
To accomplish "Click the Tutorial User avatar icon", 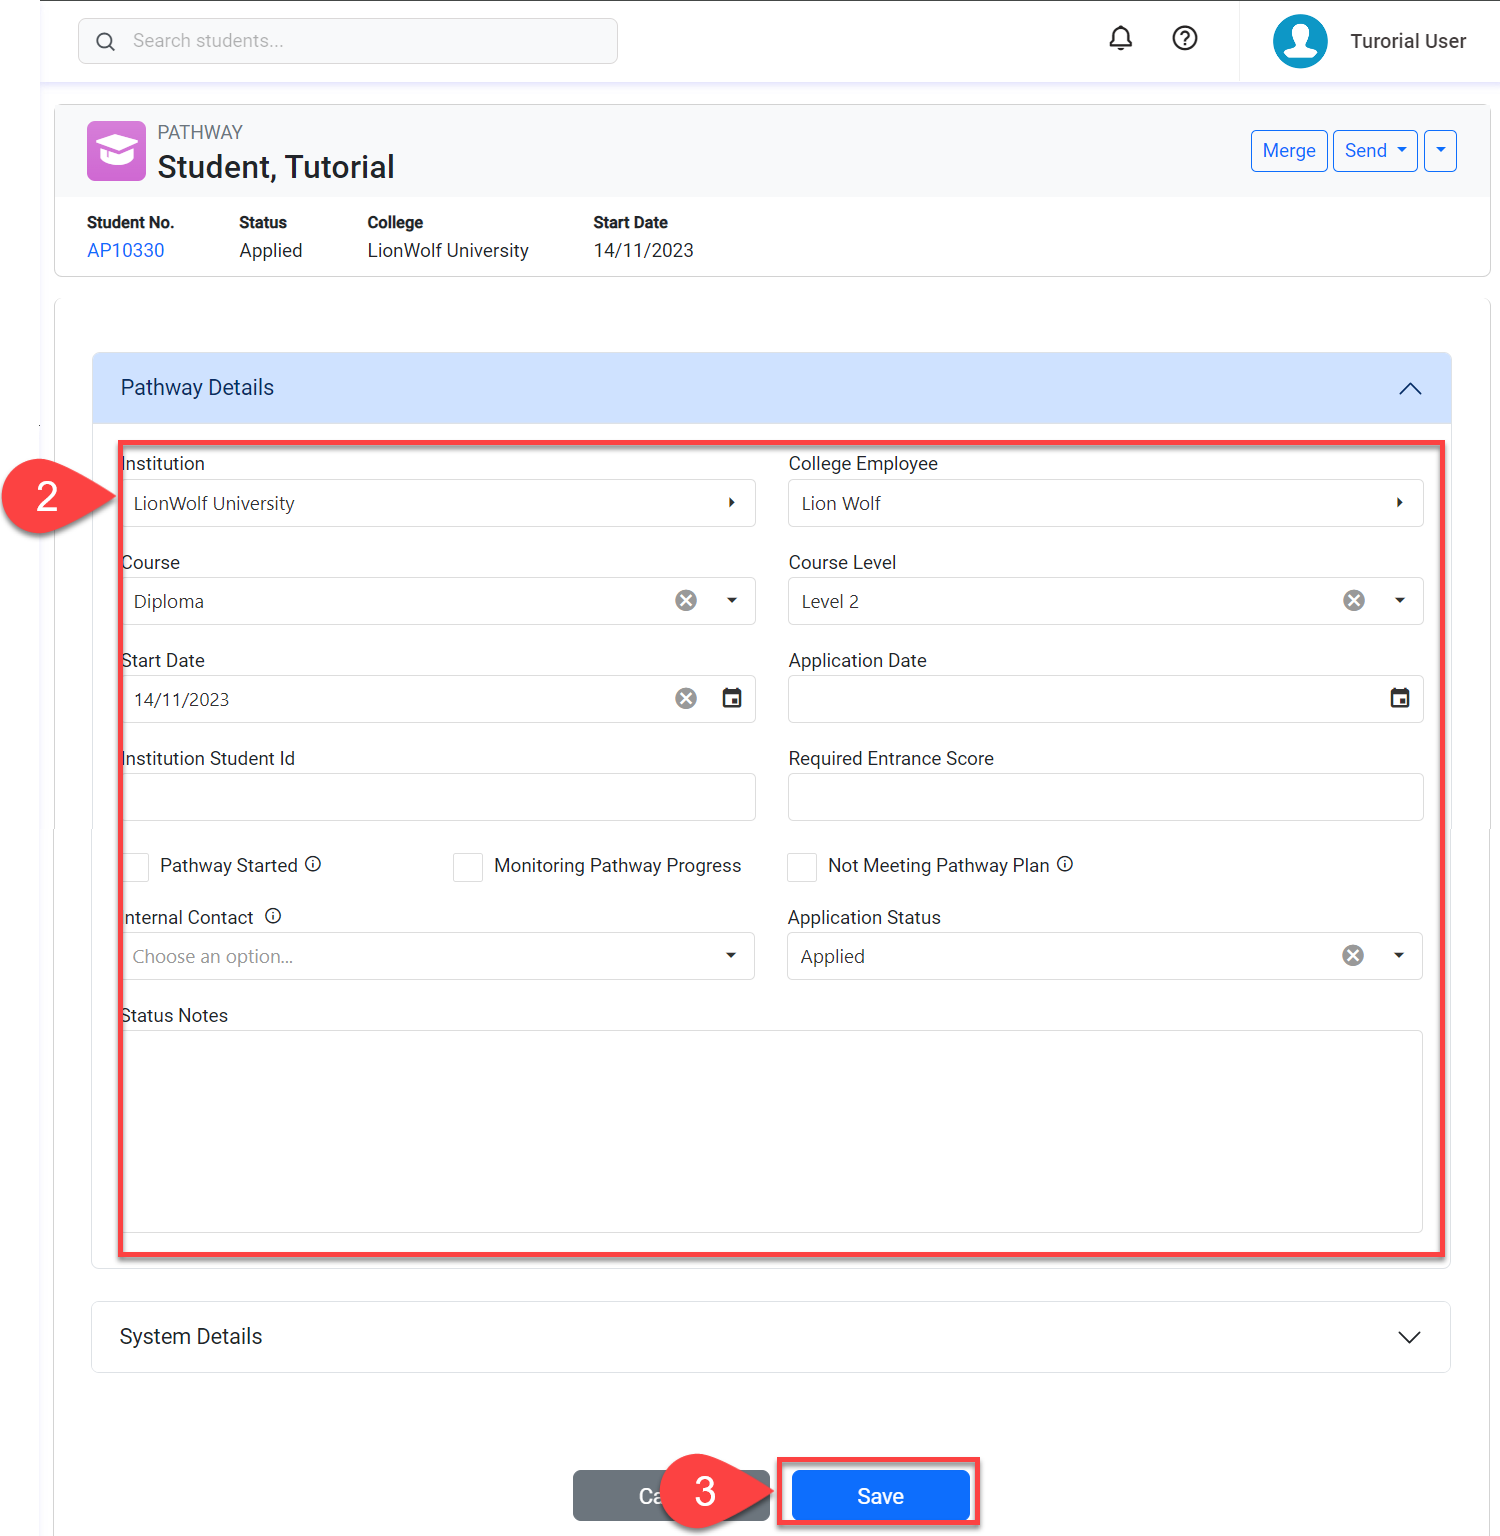I will tap(1299, 41).
